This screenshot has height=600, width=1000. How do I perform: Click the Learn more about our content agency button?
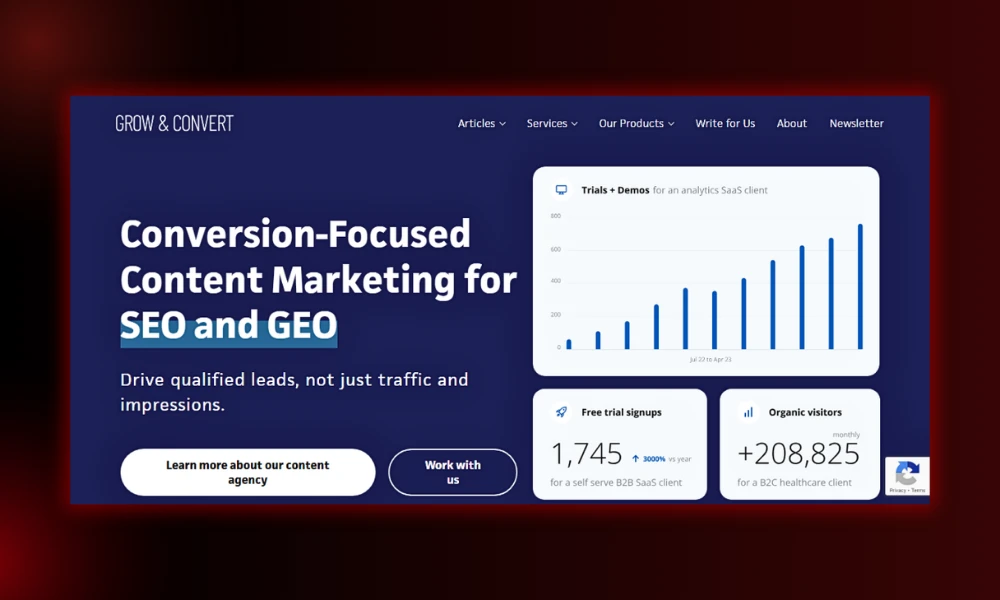[247, 471]
